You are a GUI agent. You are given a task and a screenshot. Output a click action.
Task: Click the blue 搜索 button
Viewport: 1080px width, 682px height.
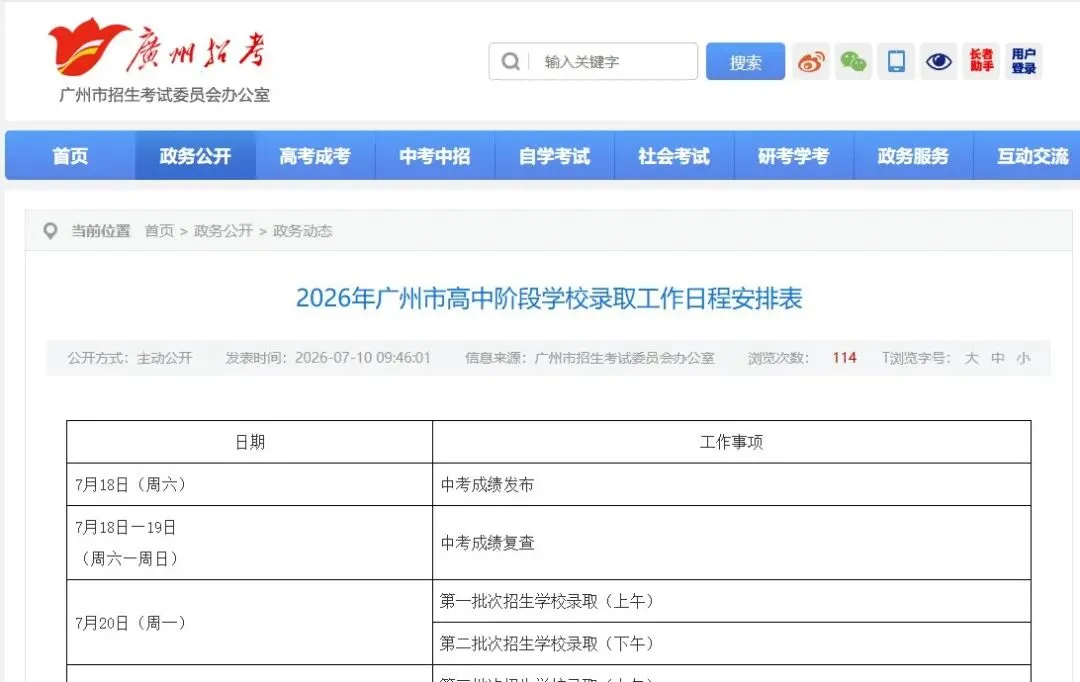[x=745, y=61]
